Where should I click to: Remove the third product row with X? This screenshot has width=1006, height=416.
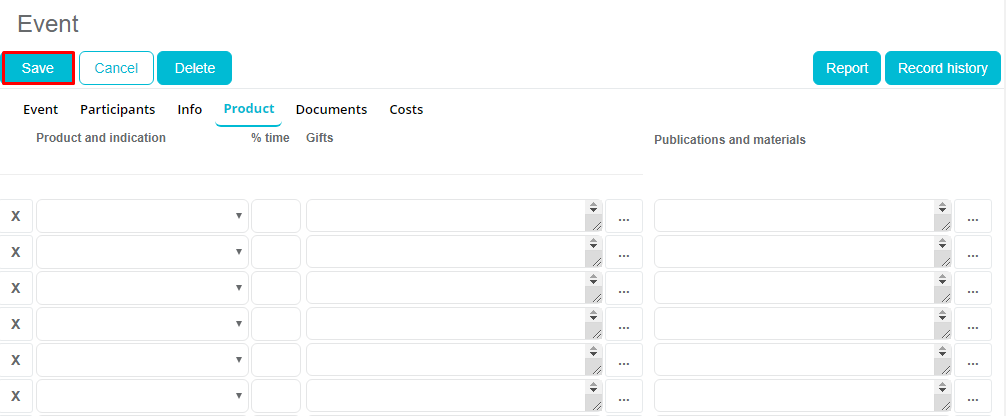(x=15, y=288)
